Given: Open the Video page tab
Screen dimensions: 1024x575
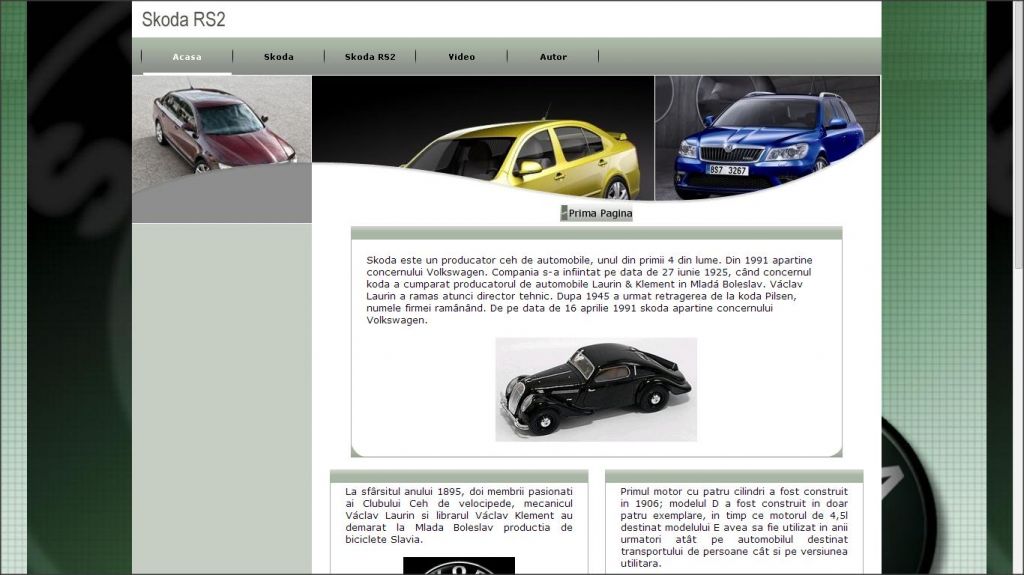Looking at the screenshot, I should click(x=462, y=57).
